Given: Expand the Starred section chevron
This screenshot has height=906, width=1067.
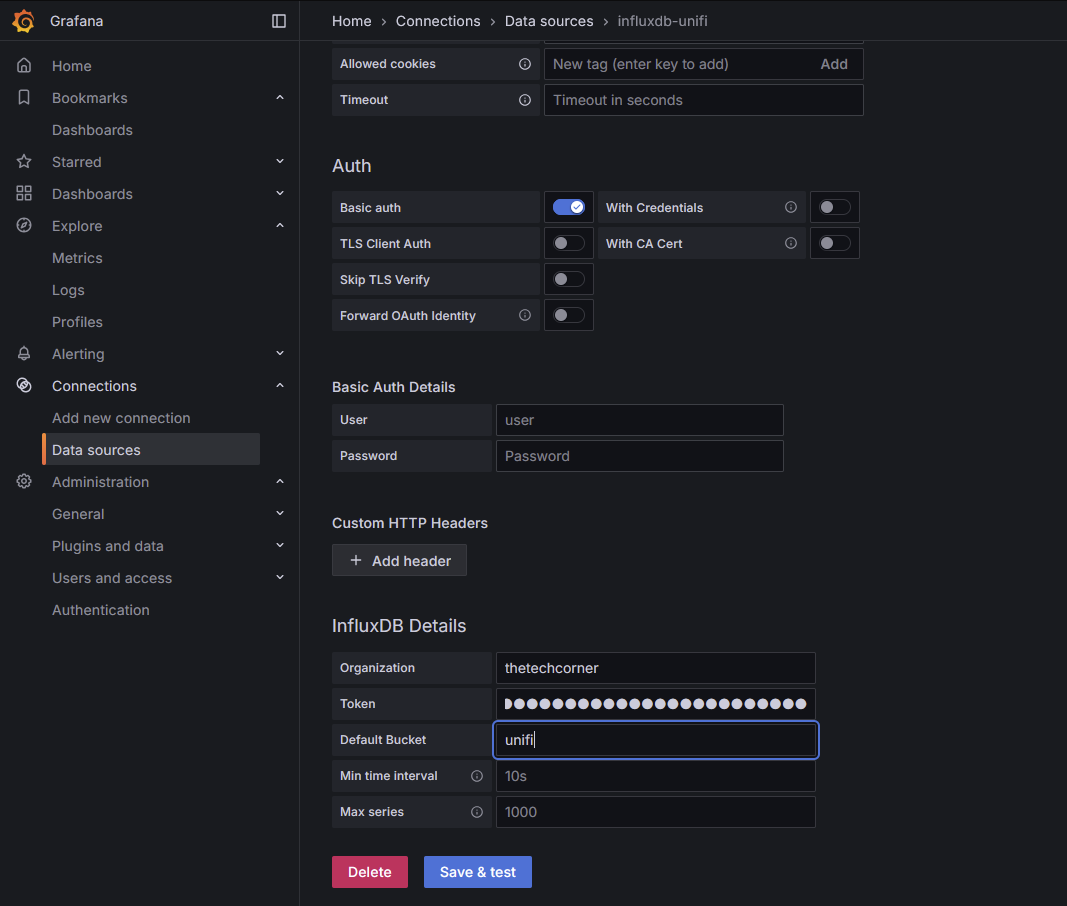Looking at the screenshot, I should pos(280,162).
